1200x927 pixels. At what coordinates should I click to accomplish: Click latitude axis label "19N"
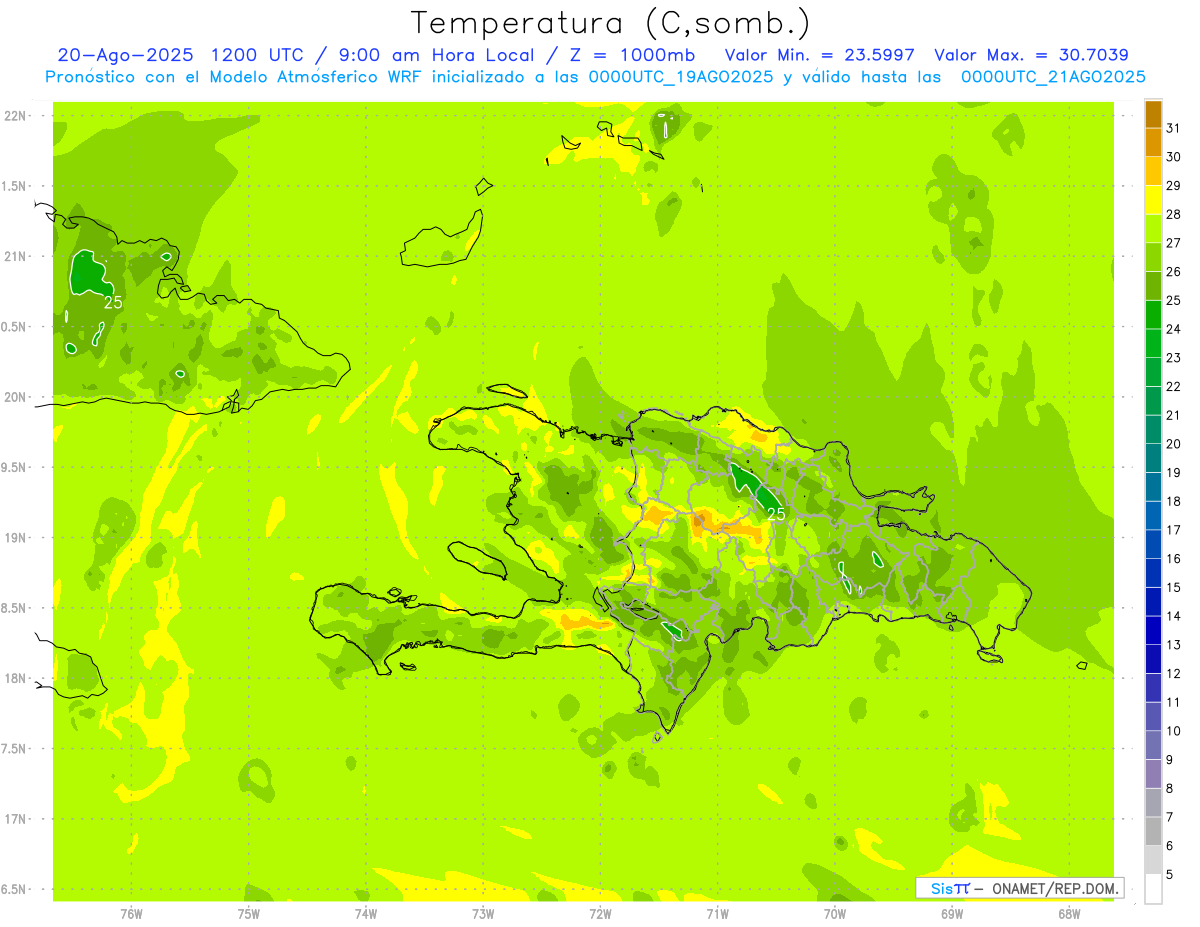[x=15, y=537]
